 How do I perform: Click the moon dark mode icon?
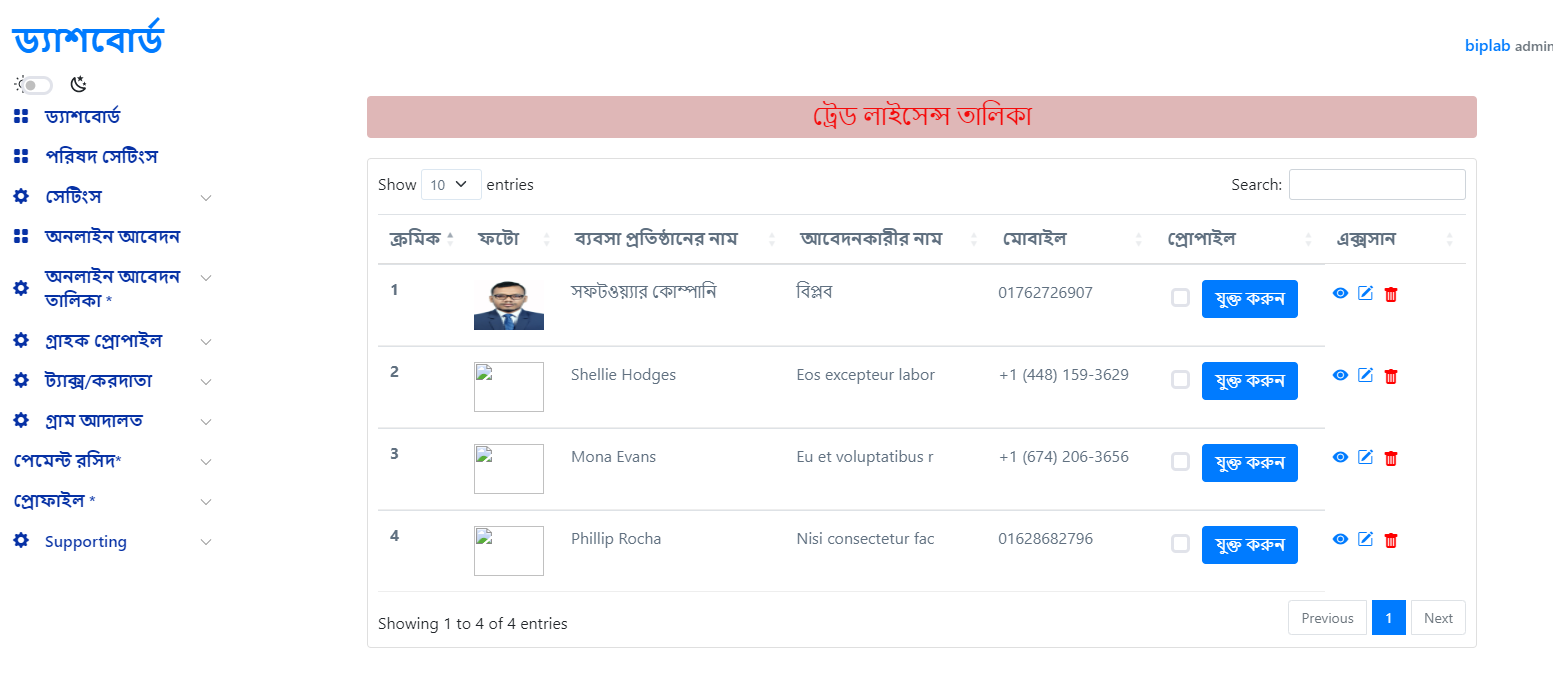(x=78, y=85)
